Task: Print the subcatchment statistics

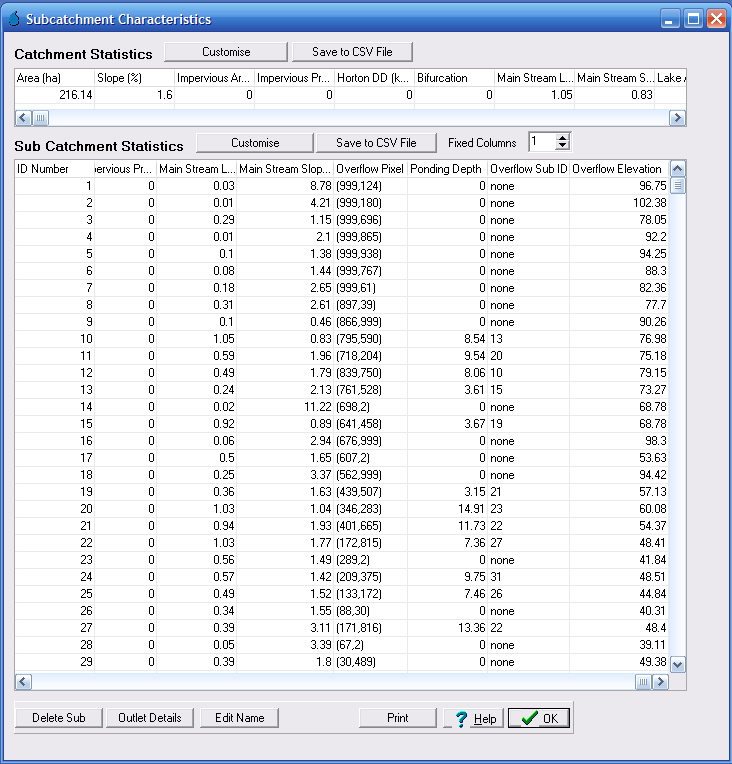Action: [x=397, y=718]
